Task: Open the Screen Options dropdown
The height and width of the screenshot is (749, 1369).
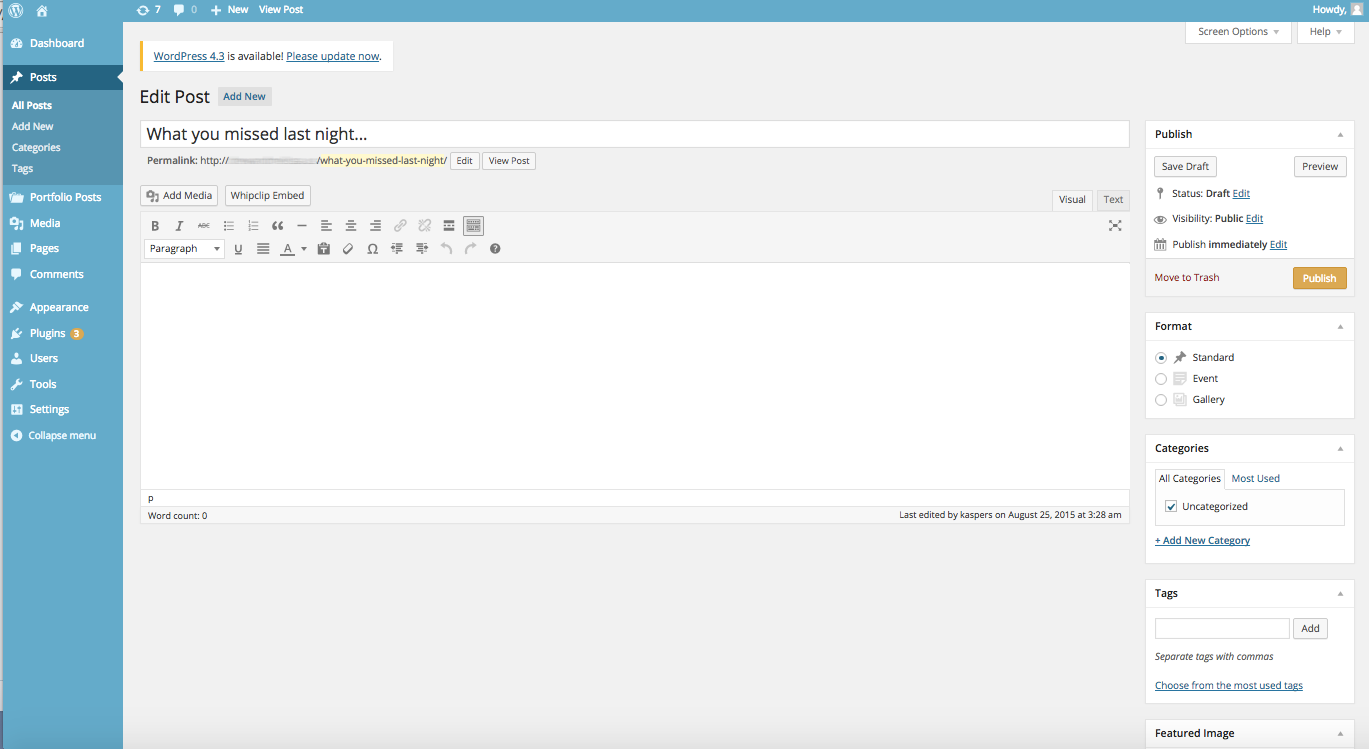Action: point(1238,32)
